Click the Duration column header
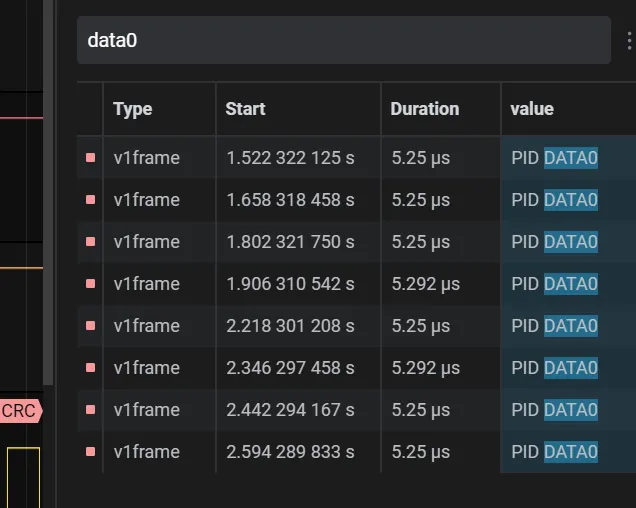The height and width of the screenshot is (508, 636). (424, 109)
